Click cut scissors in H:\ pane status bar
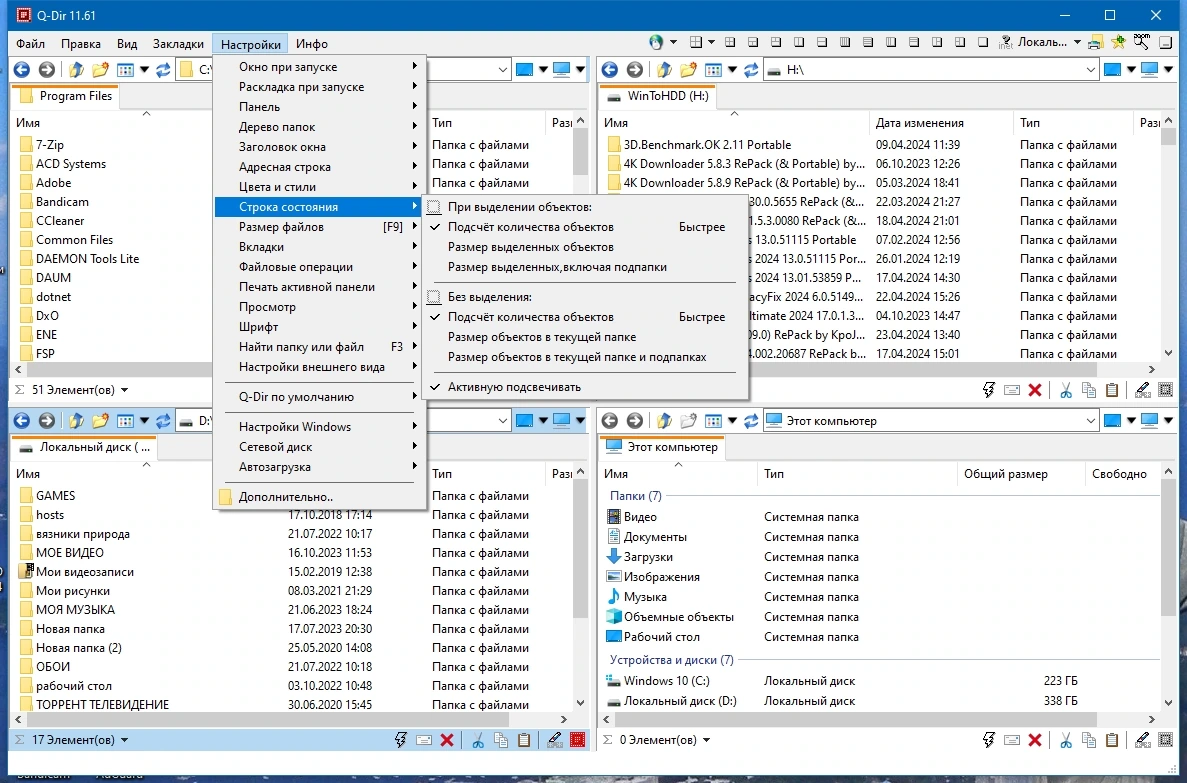1187x783 pixels. point(1066,390)
